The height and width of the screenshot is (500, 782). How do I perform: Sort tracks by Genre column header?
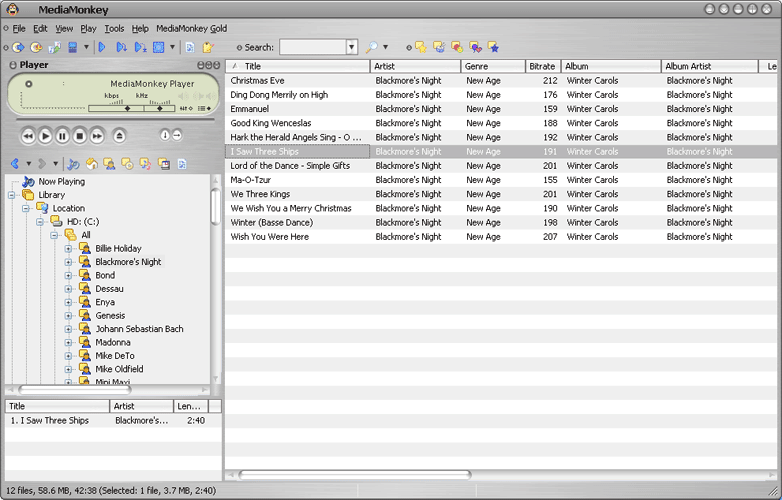492,66
